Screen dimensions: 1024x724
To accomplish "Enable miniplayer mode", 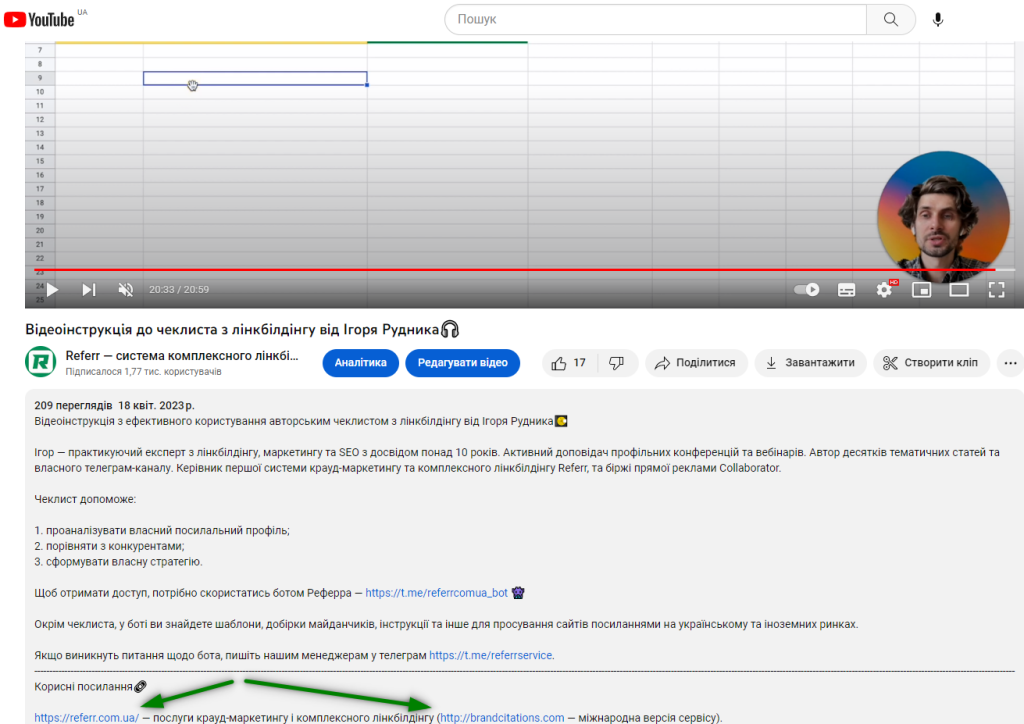I will pos(922,289).
